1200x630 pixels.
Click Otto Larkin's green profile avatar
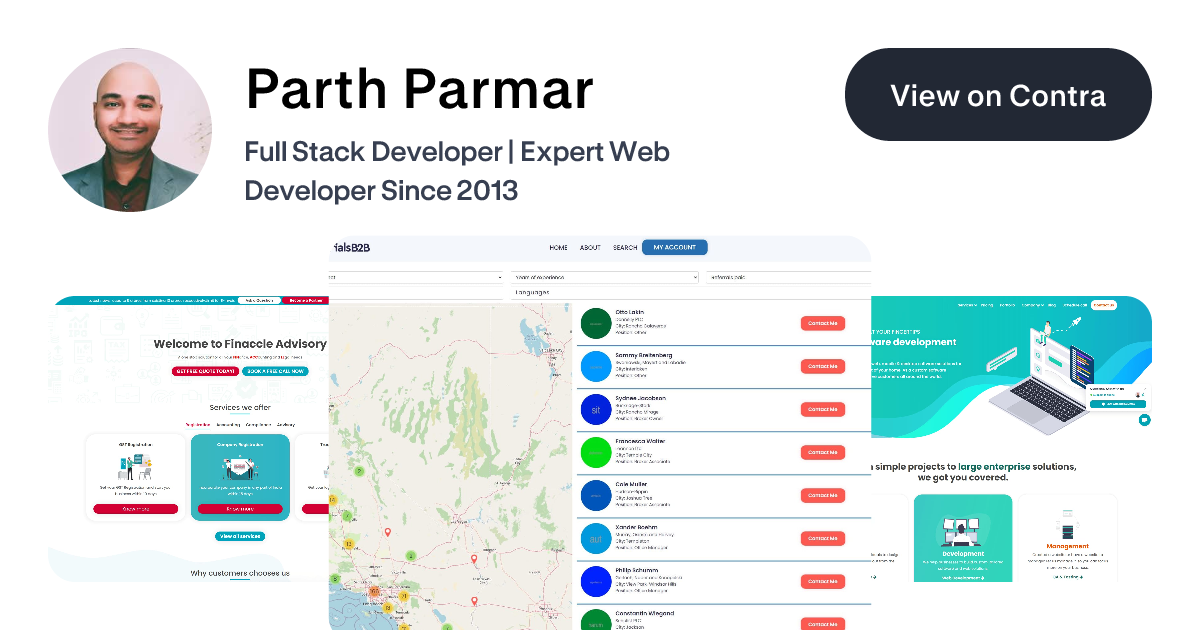tap(596, 323)
